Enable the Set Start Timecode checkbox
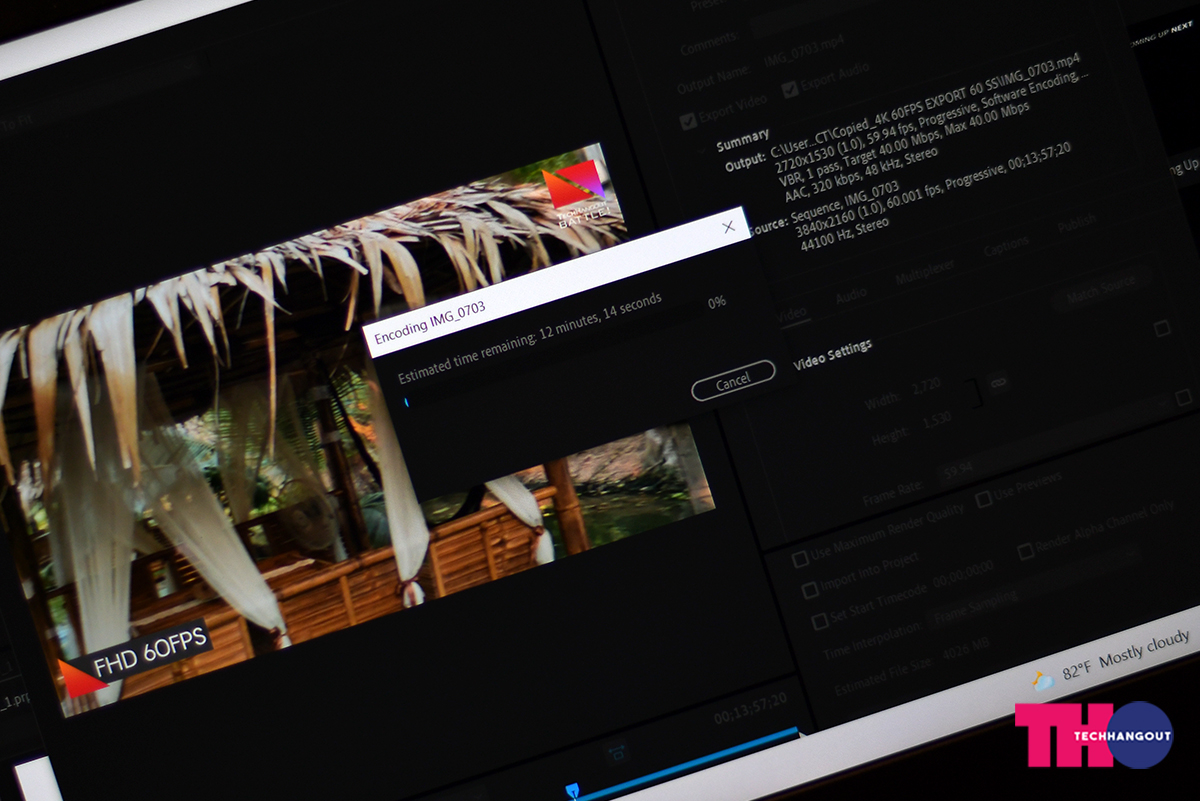This screenshot has width=1200, height=801. tap(820, 622)
